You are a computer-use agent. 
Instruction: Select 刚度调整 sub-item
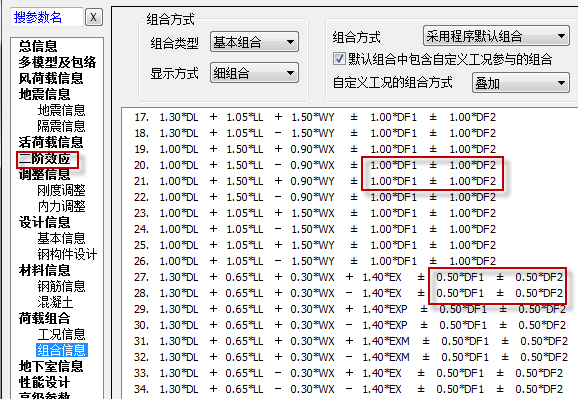(61, 190)
